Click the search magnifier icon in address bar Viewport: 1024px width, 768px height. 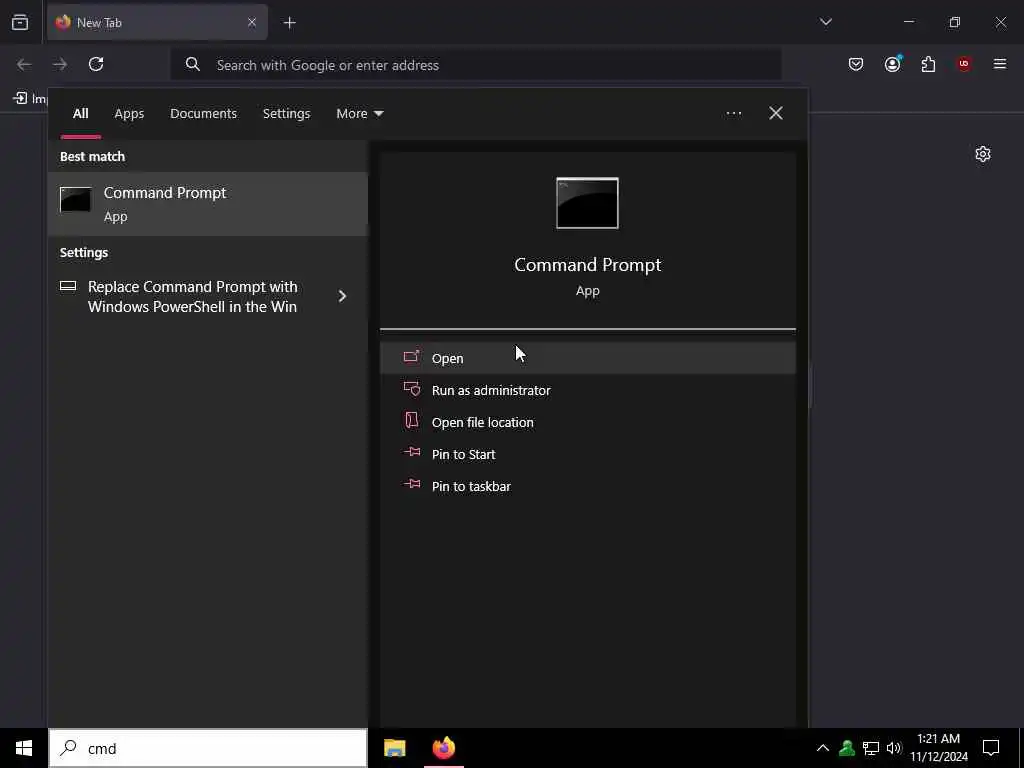click(x=193, y=64)
